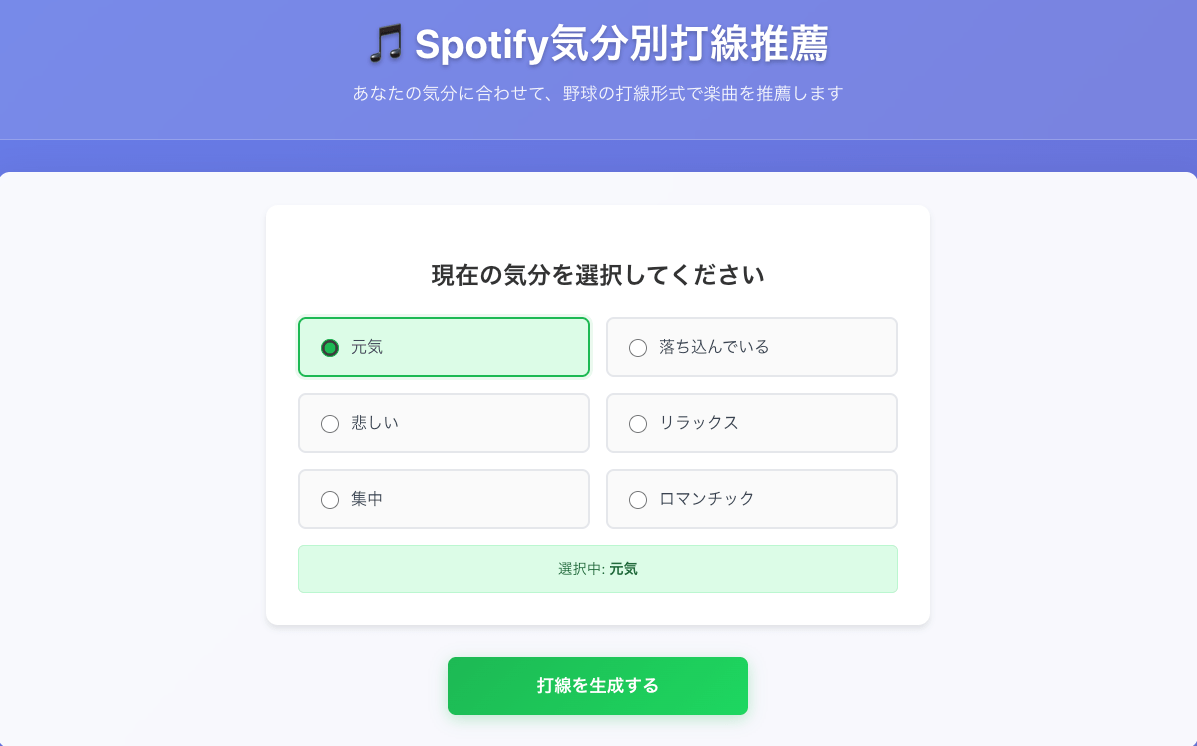Image resolution: width=1197 pixels, height=746 pixels.
Task: Click the music note icon in header
Action: pyautogui.click(x=386, y=44)
